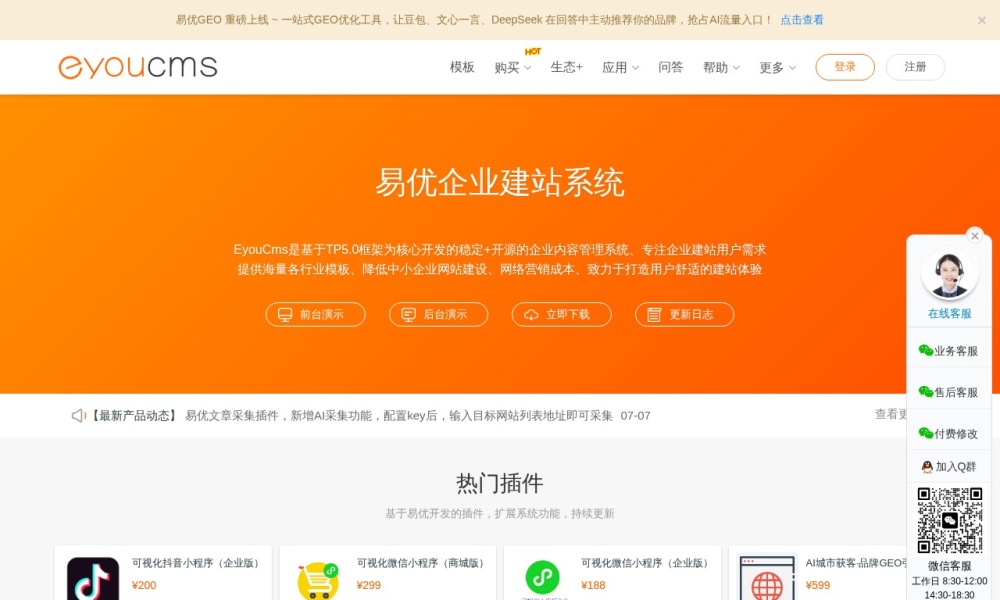
Task: Click the 业务客服 WeChat entry
Action: pos(948,351)
